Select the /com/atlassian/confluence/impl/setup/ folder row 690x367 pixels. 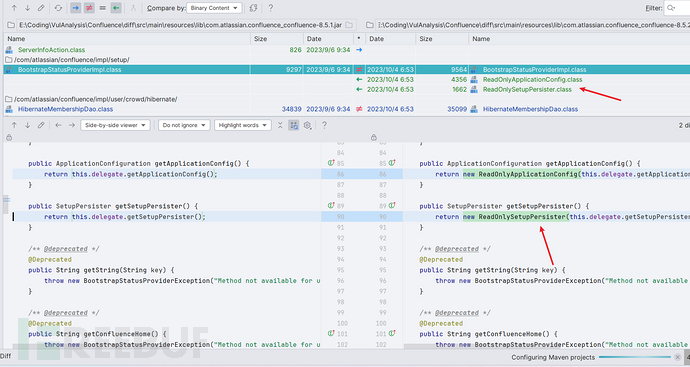(x=72, y=59)
